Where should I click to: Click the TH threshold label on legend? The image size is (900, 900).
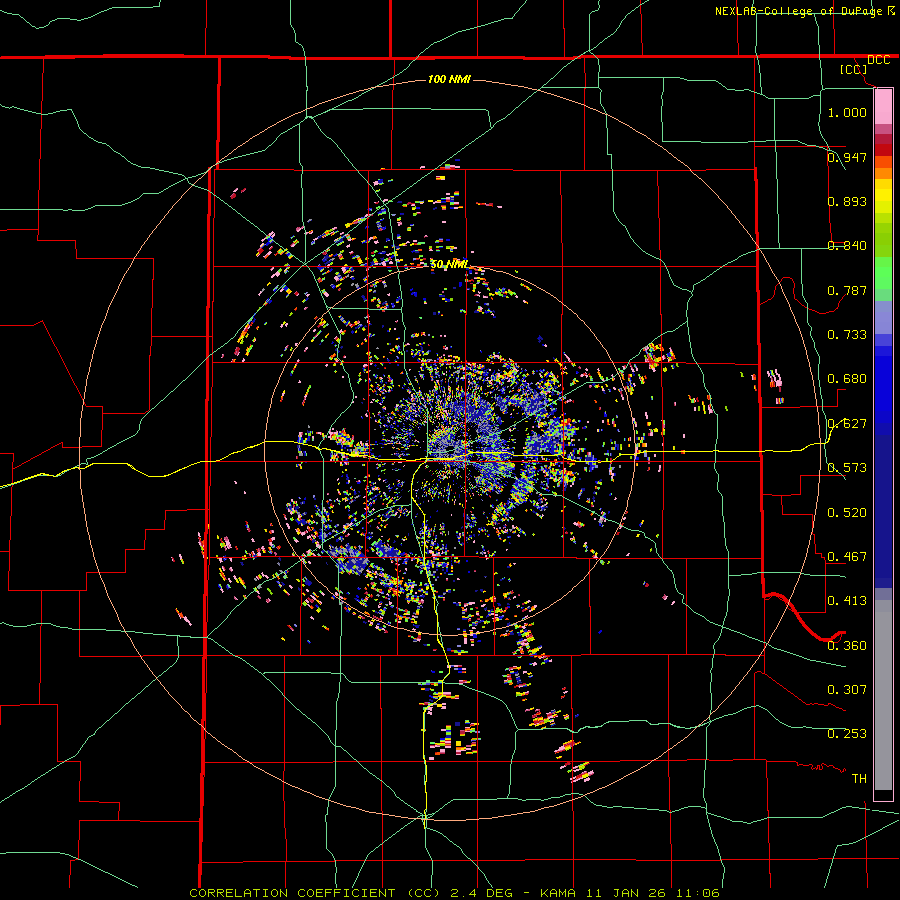[x=859, y=779]
